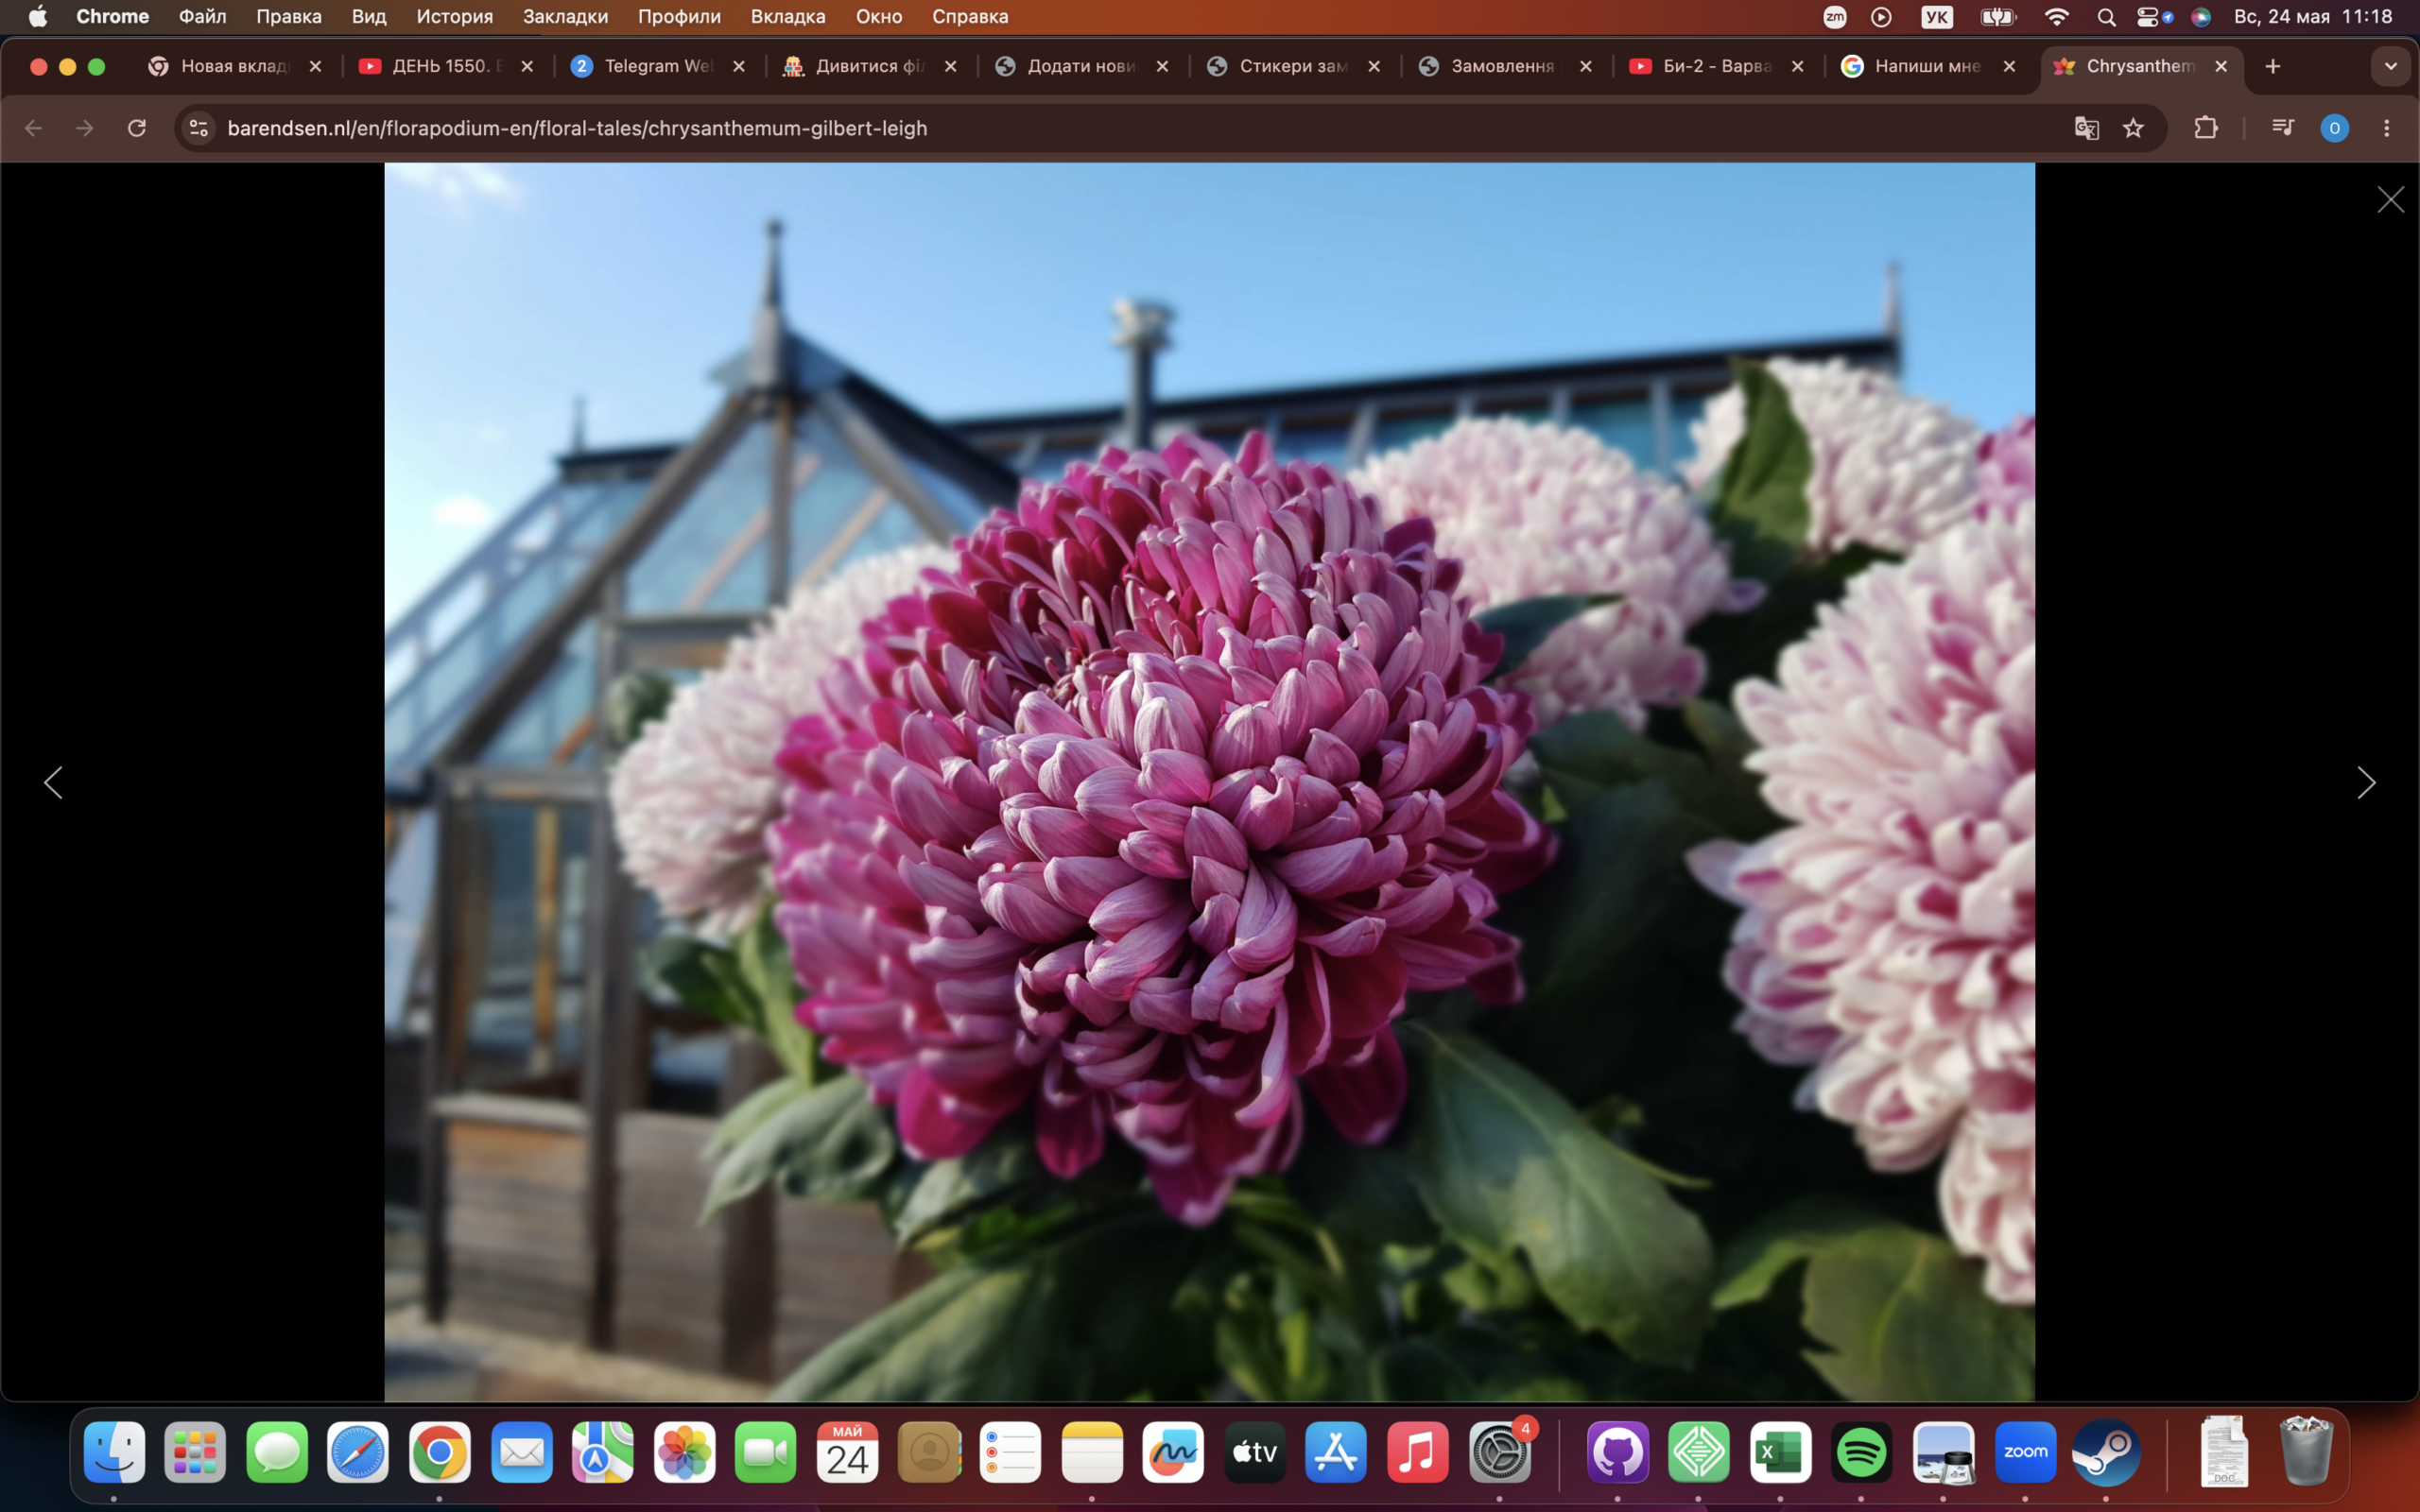
Task: Open Excel from the Dock
Action: (1781, 1452)
